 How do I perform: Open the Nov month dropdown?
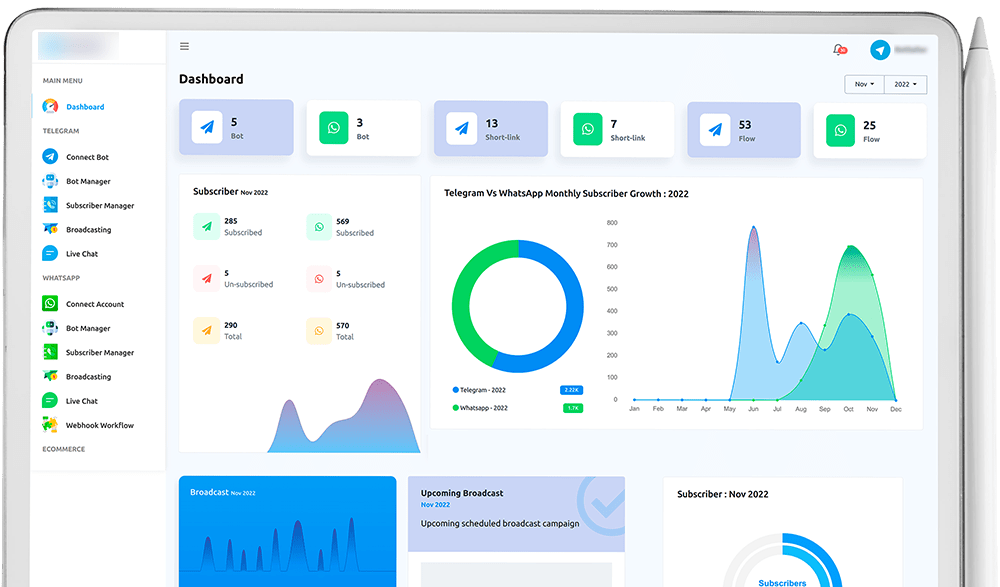click(x=864, y=84)
